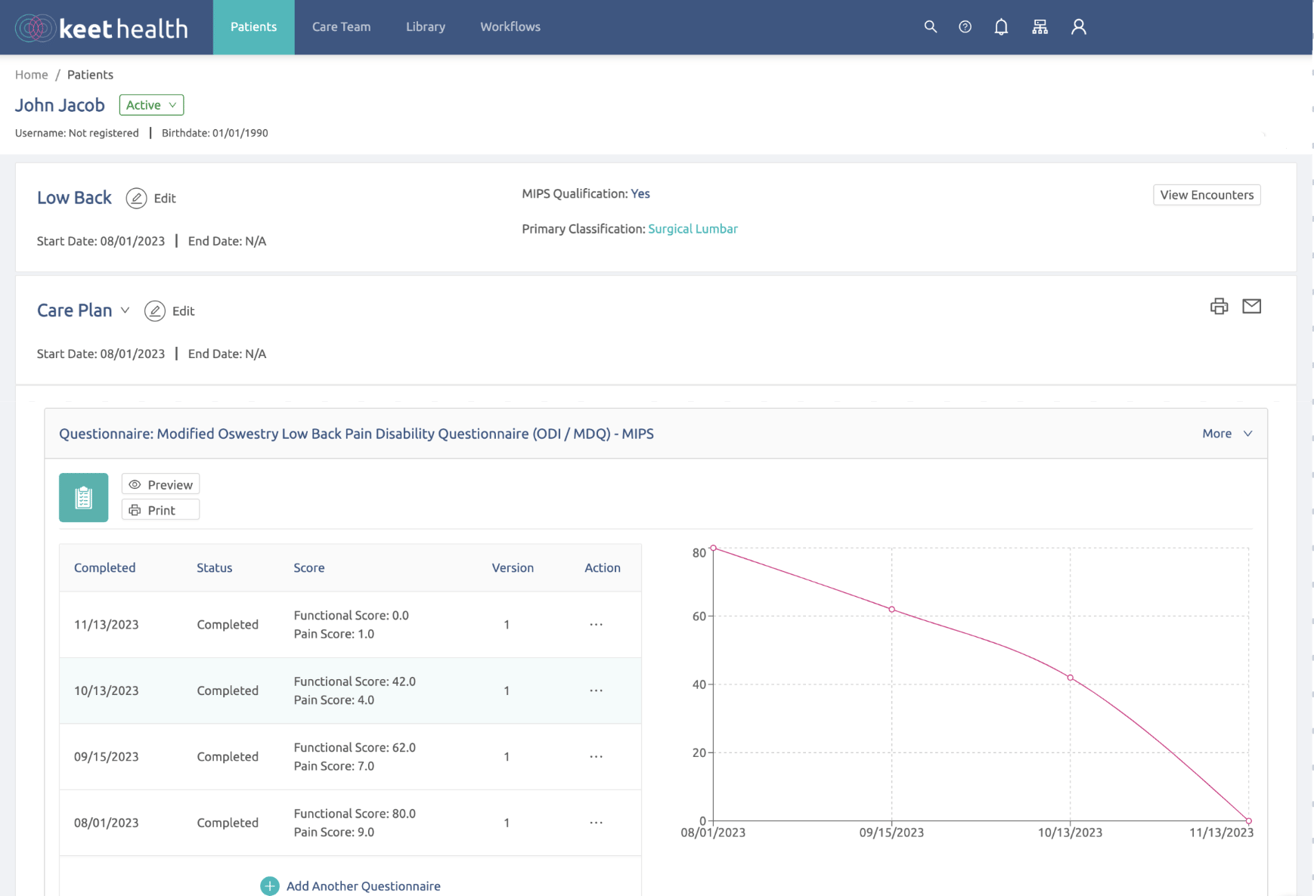Expand the Care Plan chevron
The image size is (1314, 896).
(x=124, y=311)
